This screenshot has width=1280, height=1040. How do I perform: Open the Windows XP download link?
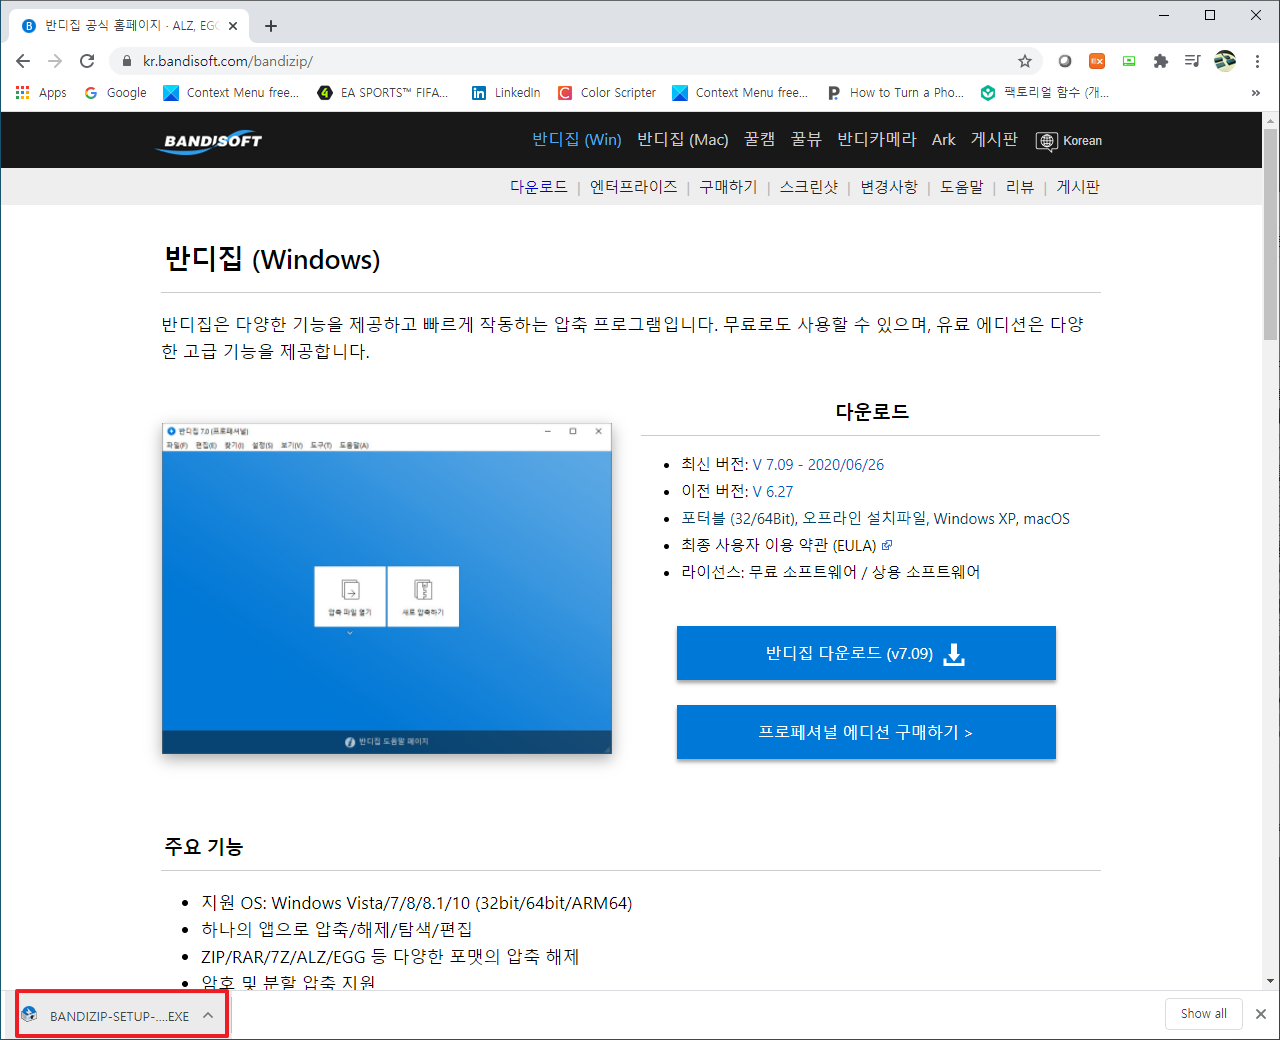click(x=974, y=518)
